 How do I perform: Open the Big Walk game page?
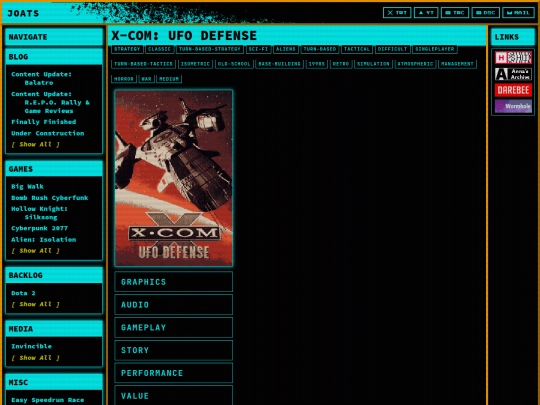pyautogui.click(x=27, y=186)
